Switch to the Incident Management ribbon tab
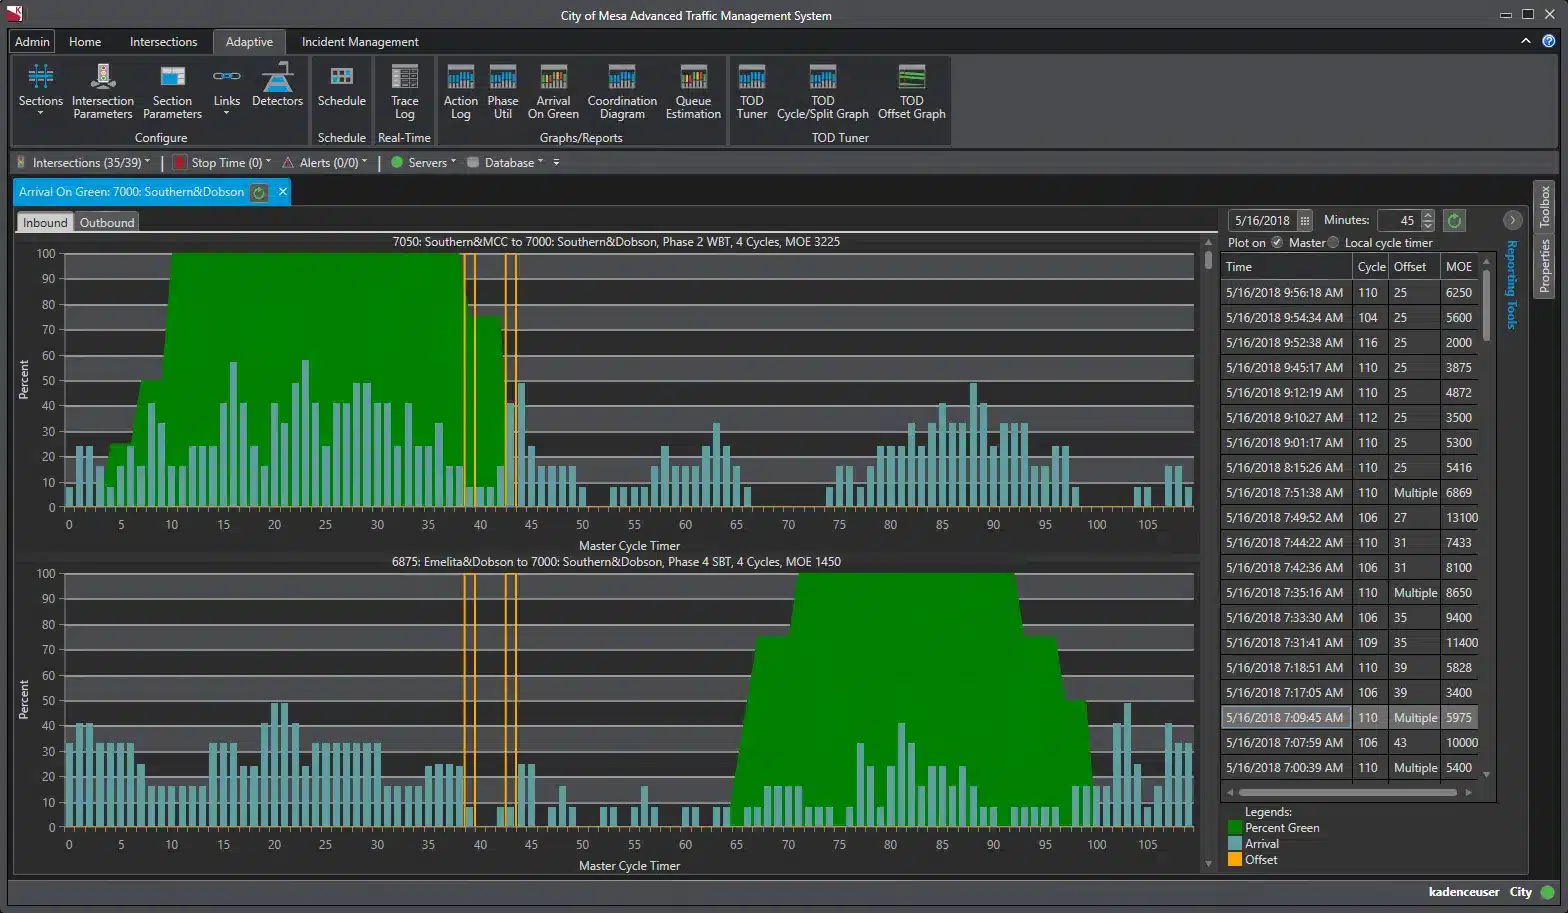The image size is (1568, 913). click(360, 42)
